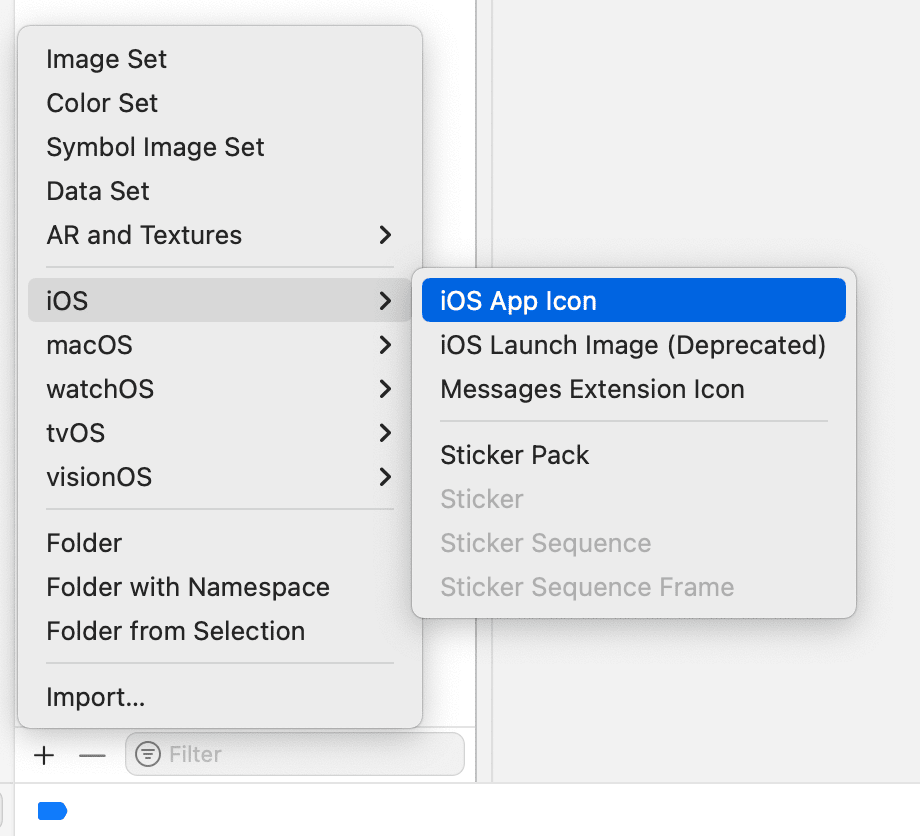Expand the tvOS submenu
Screen dimensions: 920x836
tap(76, 433)
